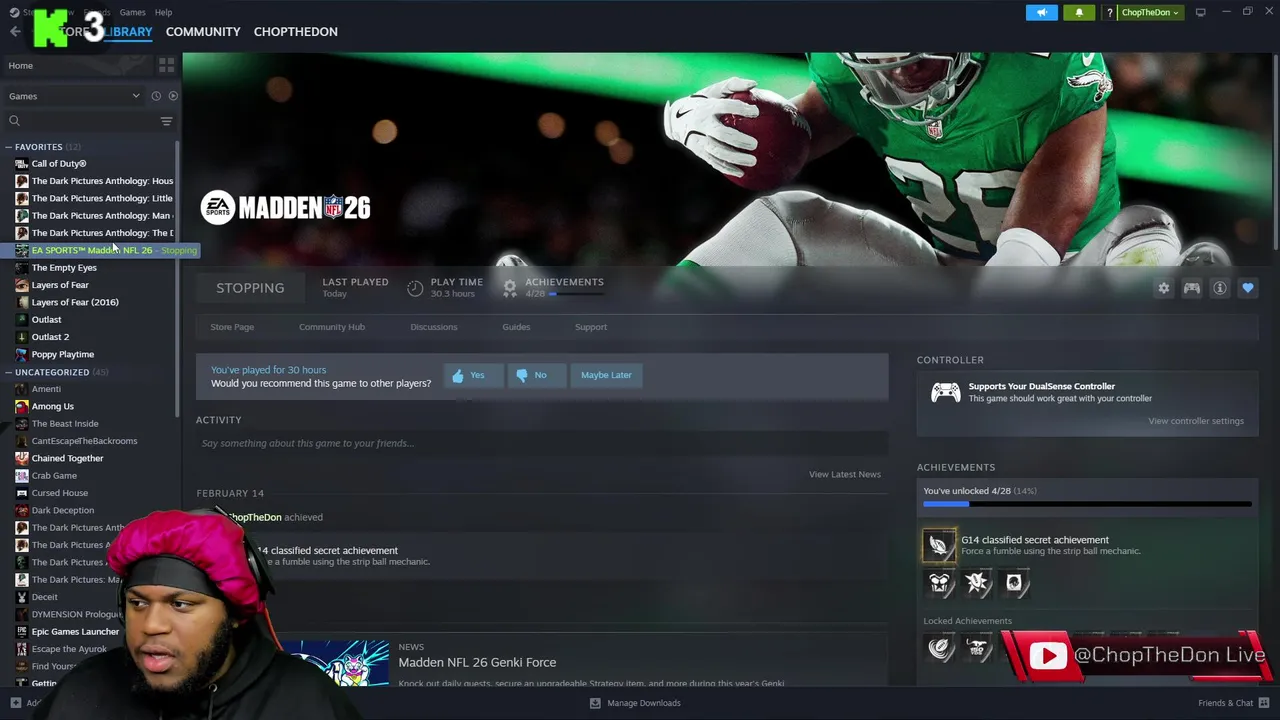1280x720 pixels.
Task: Select Dark Deception game
Action: (62, 510)
